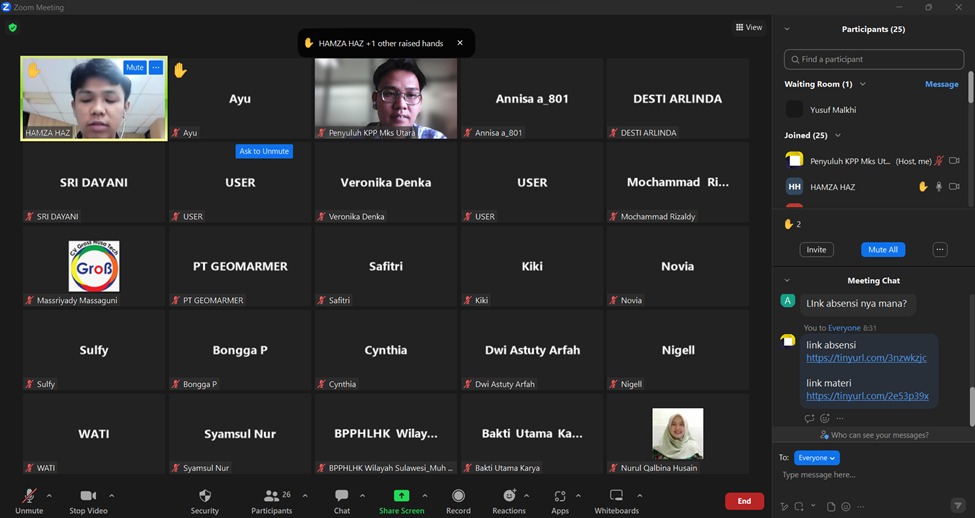Open the Everyone recipient dropdown in chat
975x518 pixels.
pos(816,458)
